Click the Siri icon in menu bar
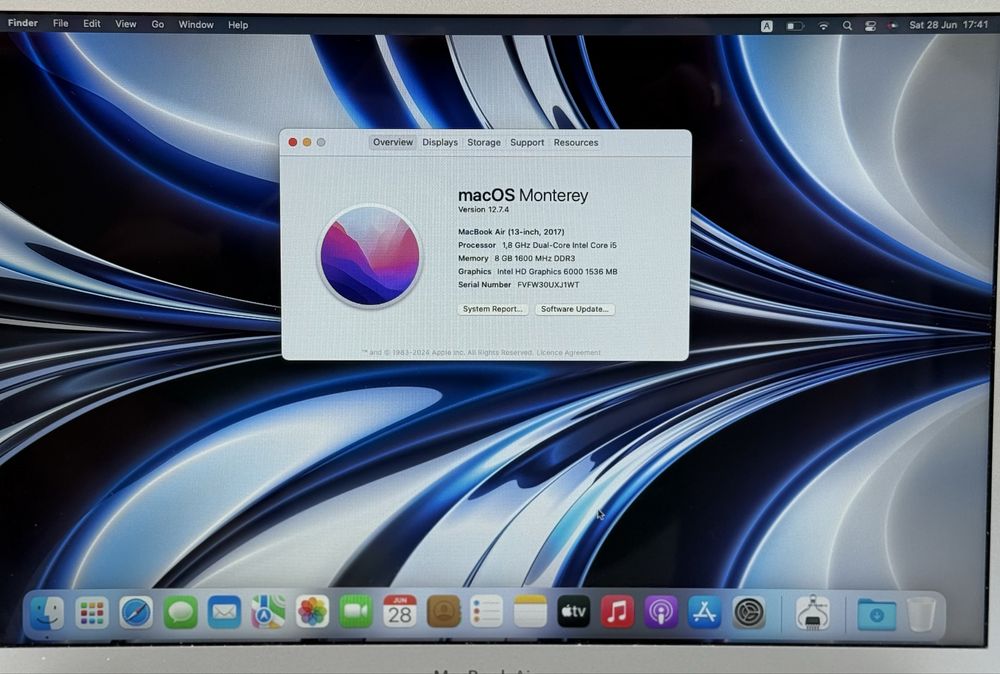Viewport: 1000px width, 674px height. [893, 26]
